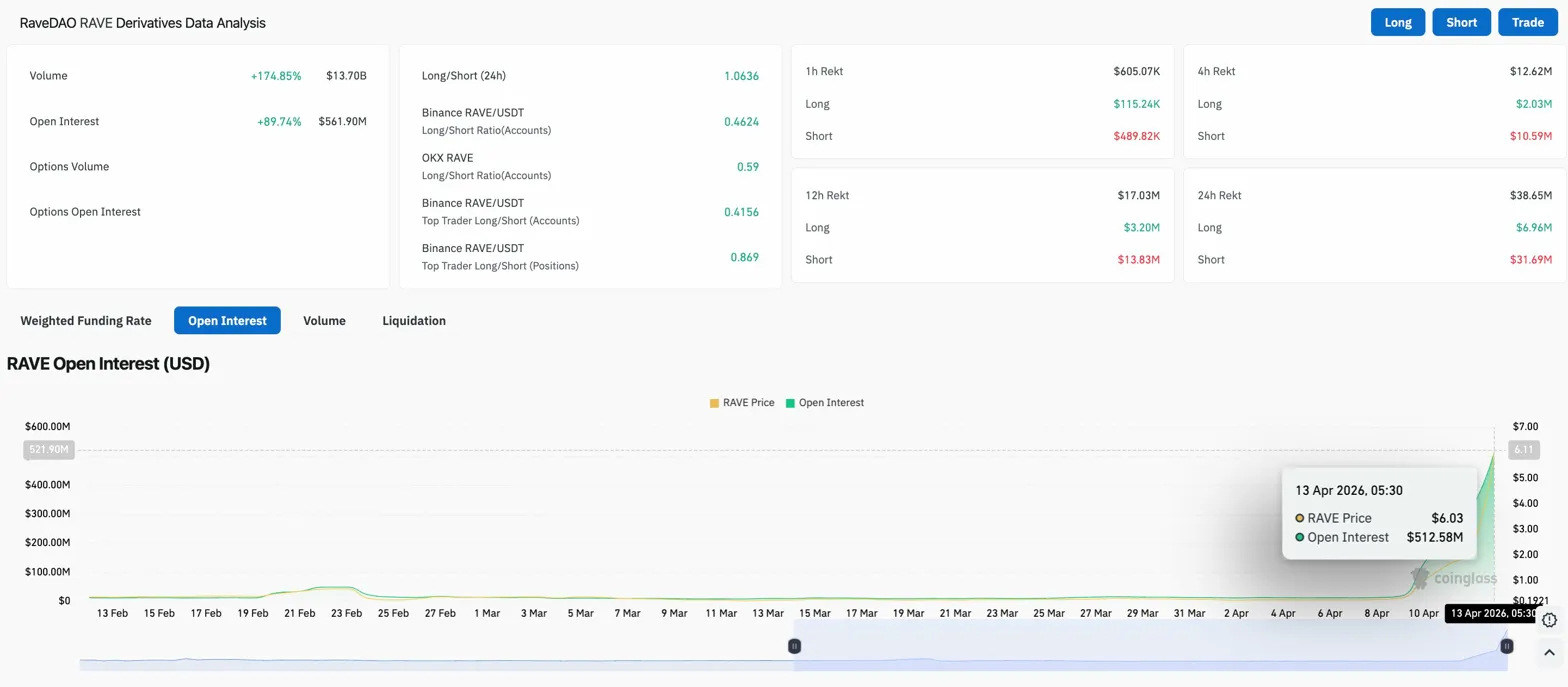Click the Long/Short (24h) ratio row
The image size is (1568, 687).
pyautogui.click(x=590, y=76)
